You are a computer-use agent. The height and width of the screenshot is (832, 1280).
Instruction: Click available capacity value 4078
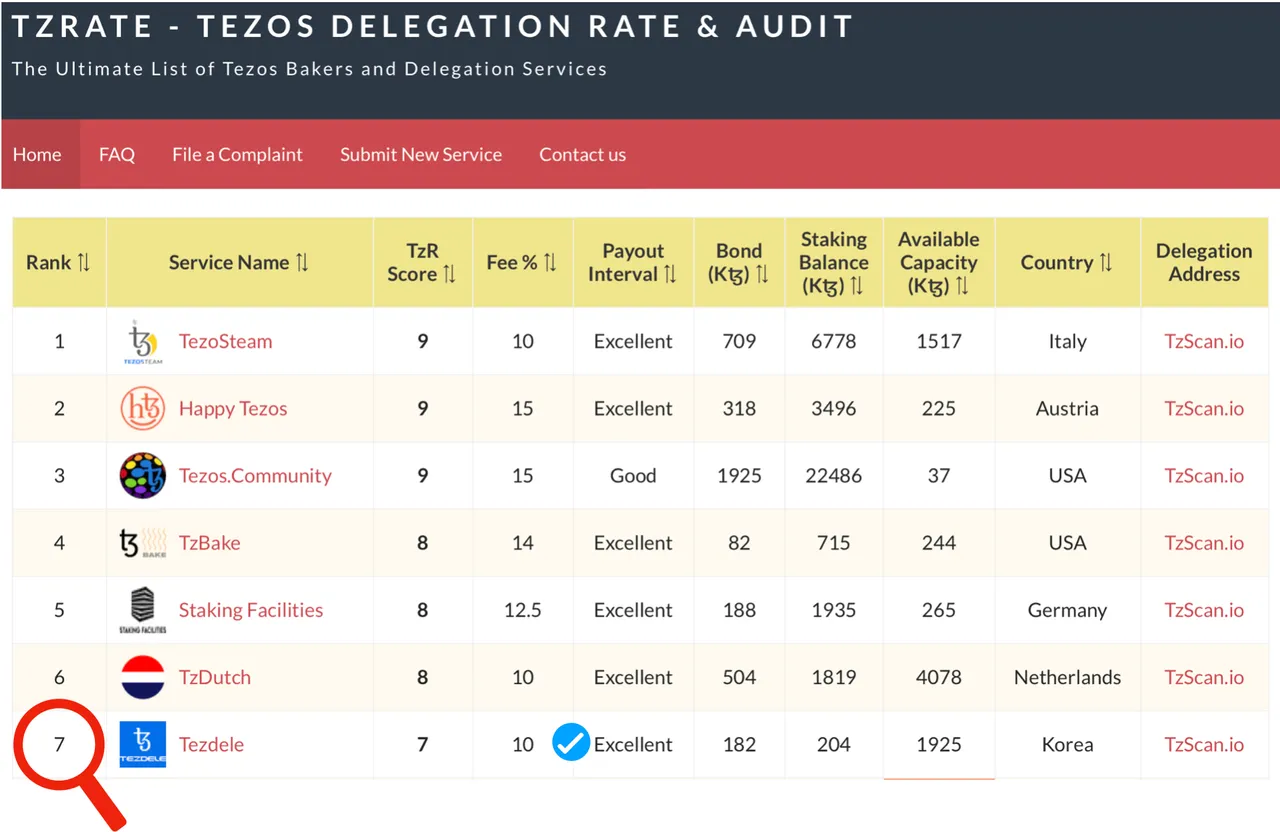(x=938, y=677)
